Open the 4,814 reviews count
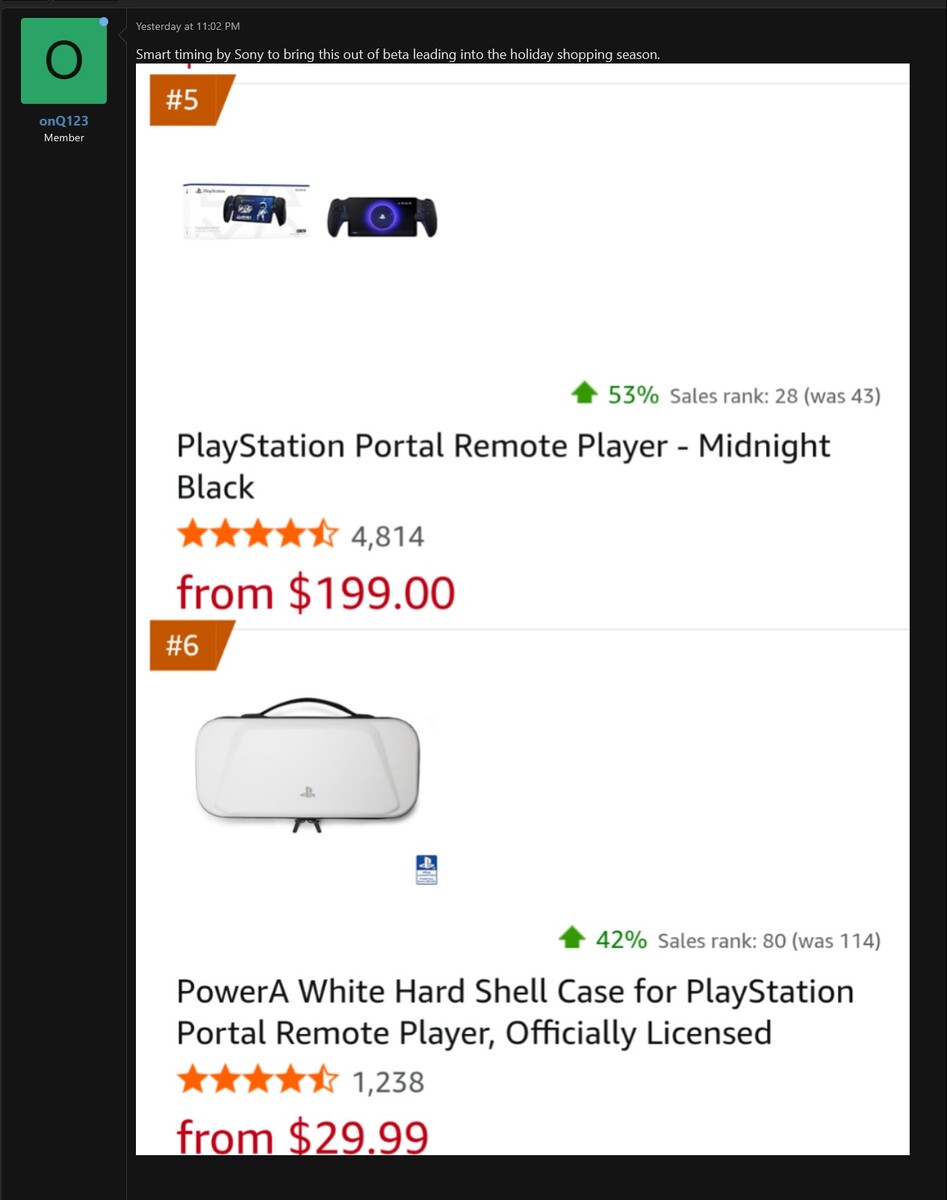947x1200 pixels. 387,537
